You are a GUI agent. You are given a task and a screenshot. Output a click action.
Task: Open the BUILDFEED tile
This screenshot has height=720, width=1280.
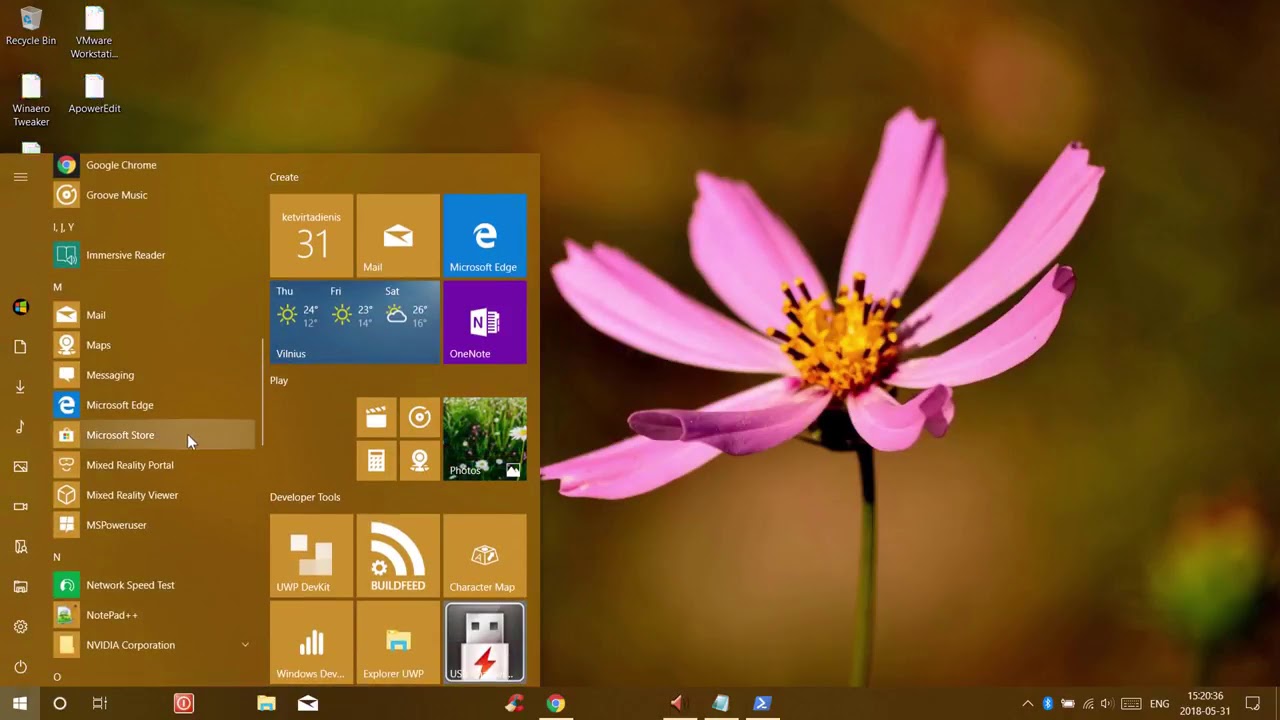pos(398,556)
